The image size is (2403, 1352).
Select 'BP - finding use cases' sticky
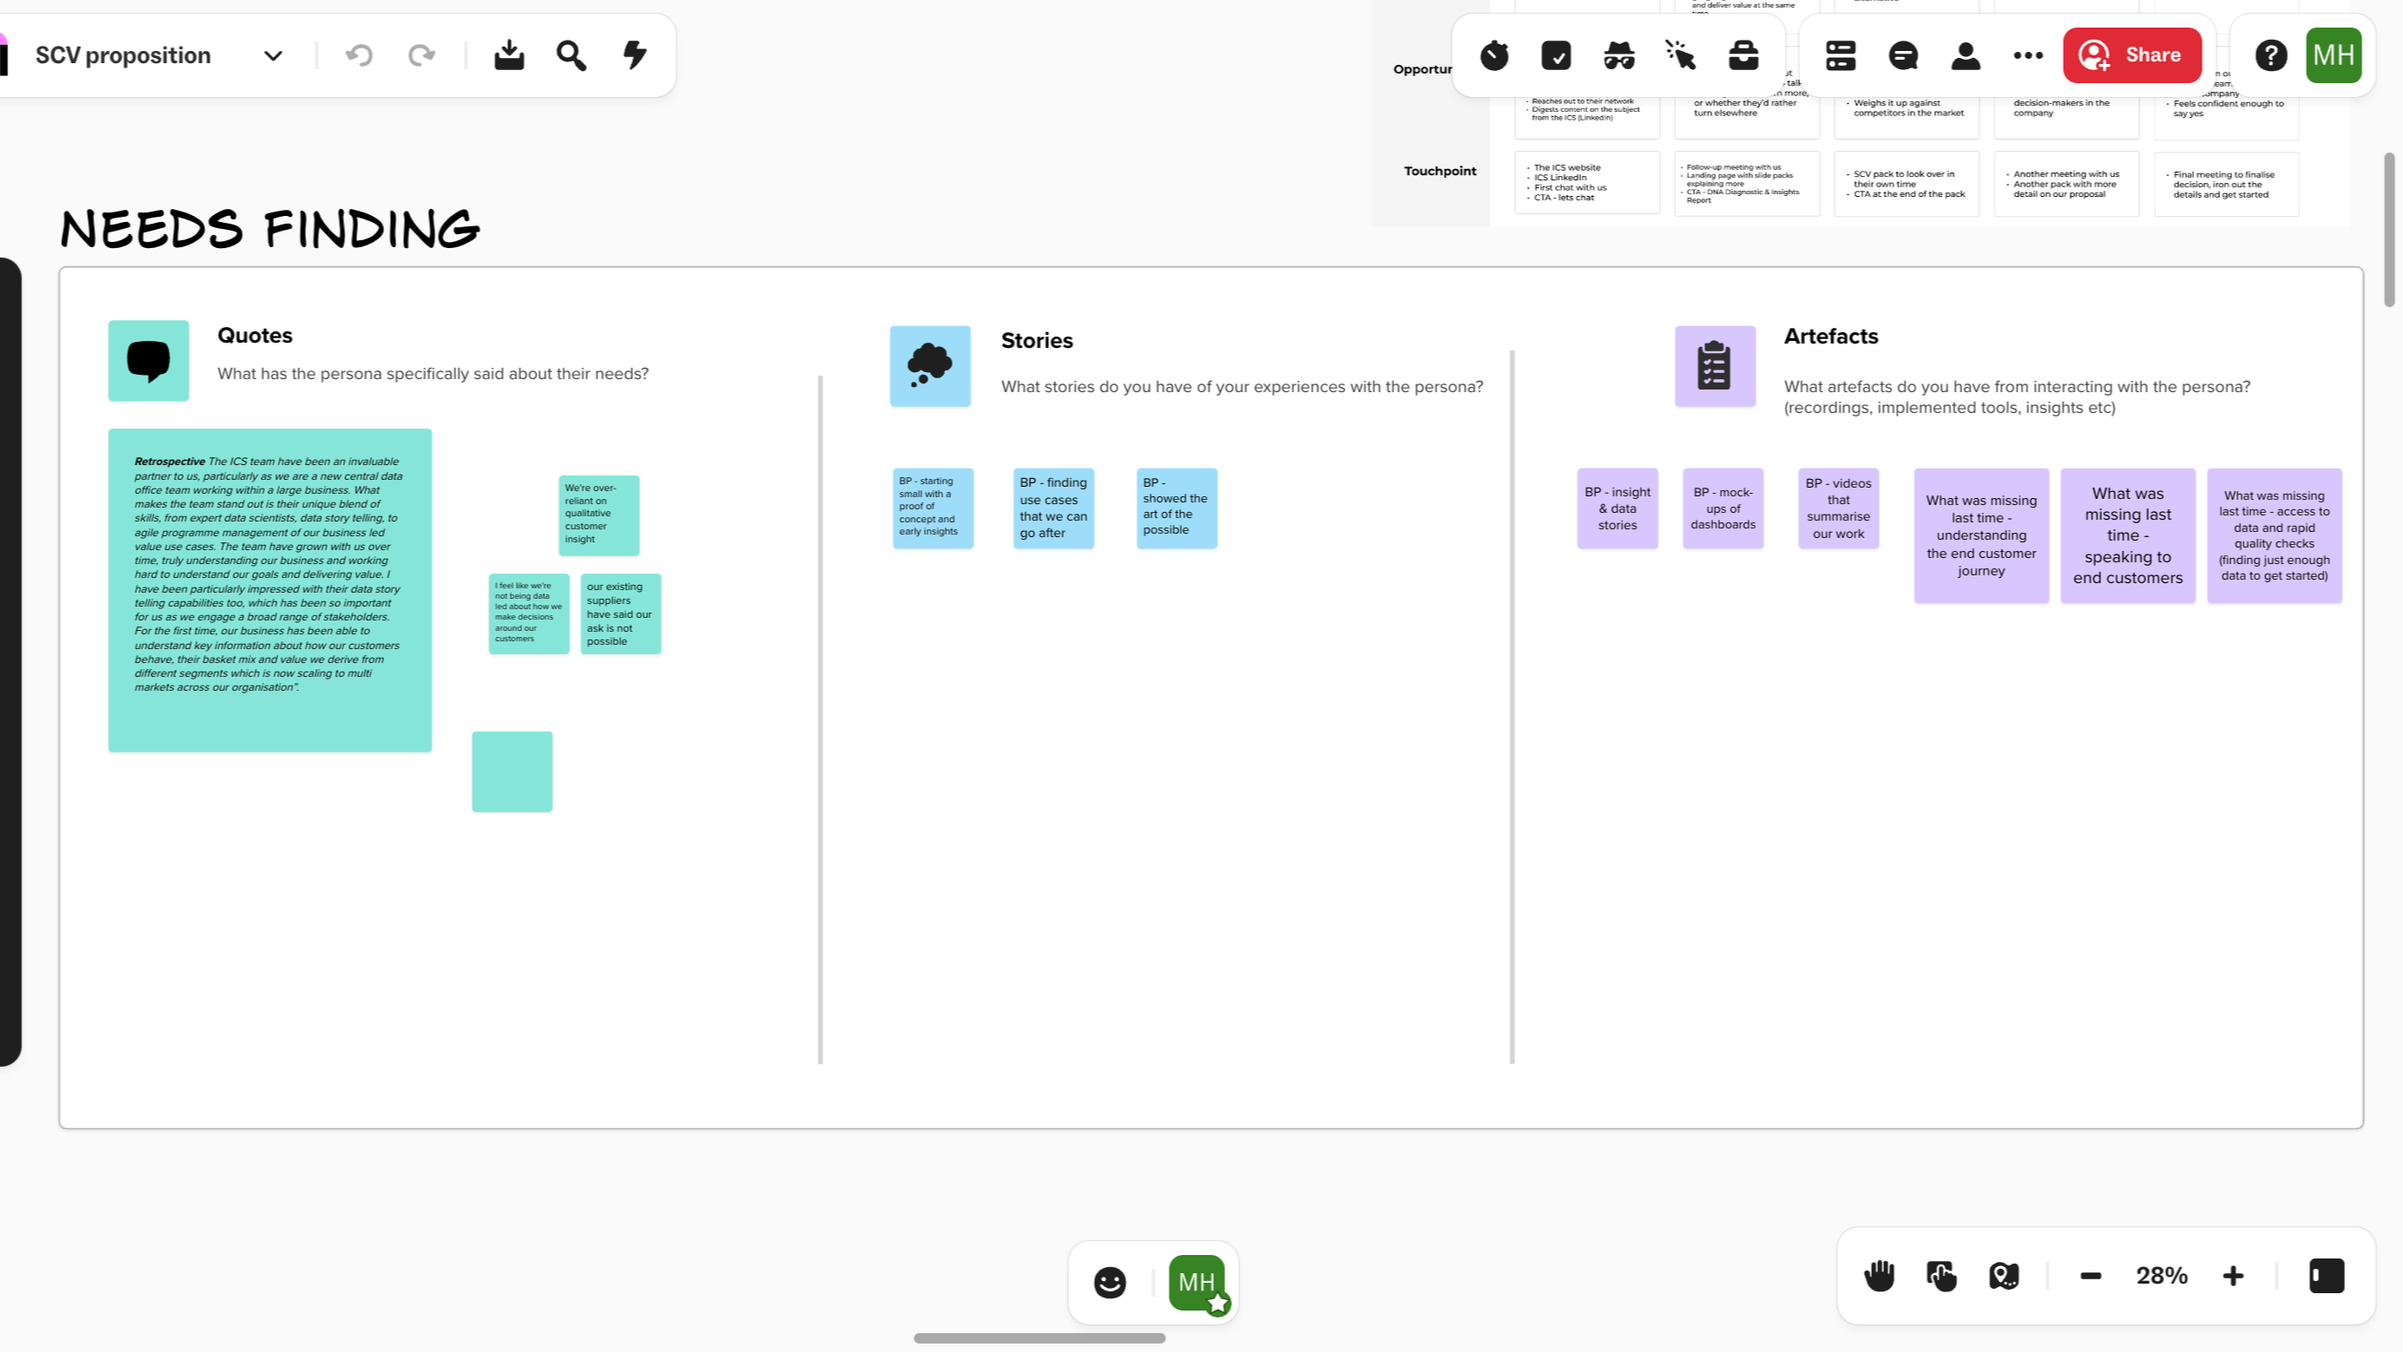point(1053,508)
